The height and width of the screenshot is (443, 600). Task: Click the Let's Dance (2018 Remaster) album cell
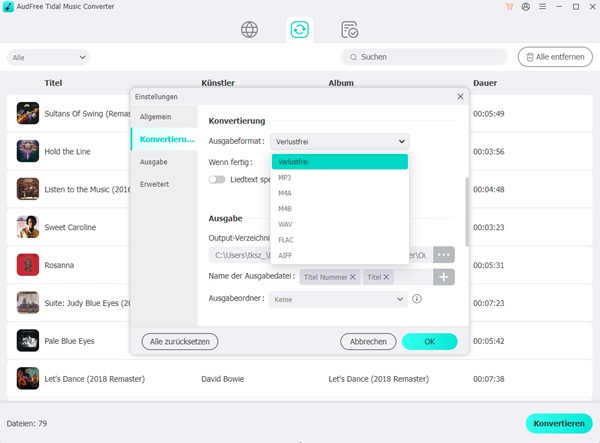(x=378, y=379)
